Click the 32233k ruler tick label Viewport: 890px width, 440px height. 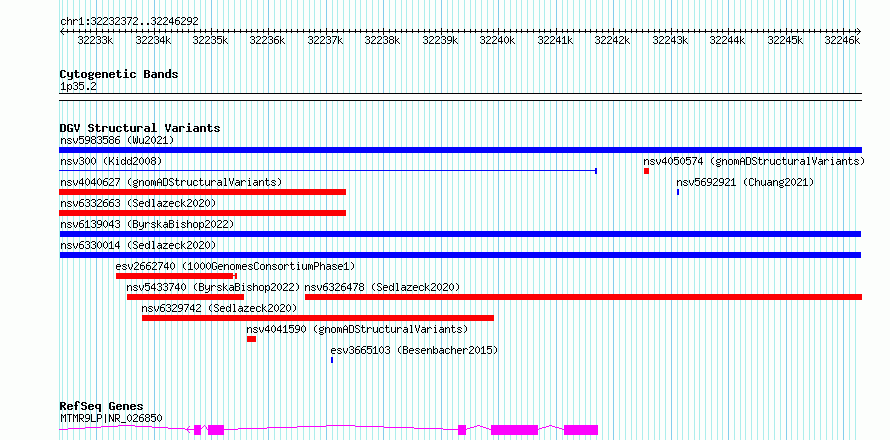click(95, 40)
